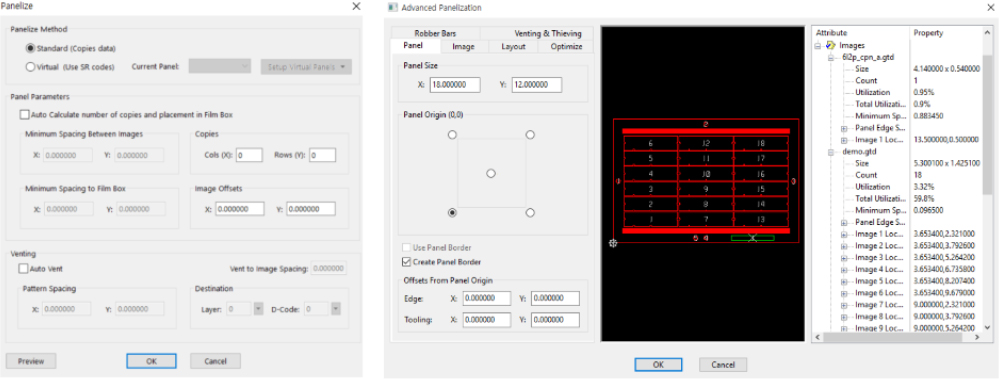The width and height of the screenshot is (999, 379).
Task: Open the Setup Virtual Panels dropdown
Action: coord(306,67)
